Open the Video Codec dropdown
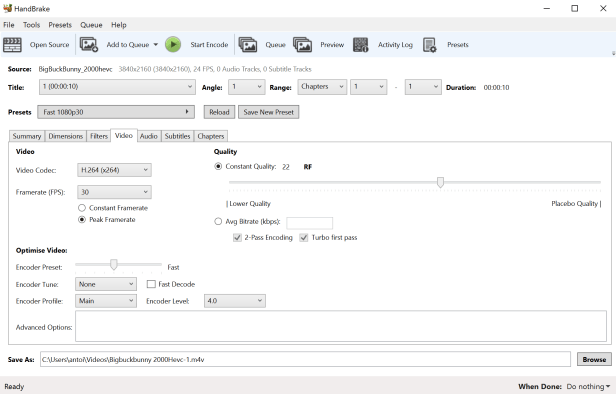Viewport: 616px width, 394px height. 114,170
